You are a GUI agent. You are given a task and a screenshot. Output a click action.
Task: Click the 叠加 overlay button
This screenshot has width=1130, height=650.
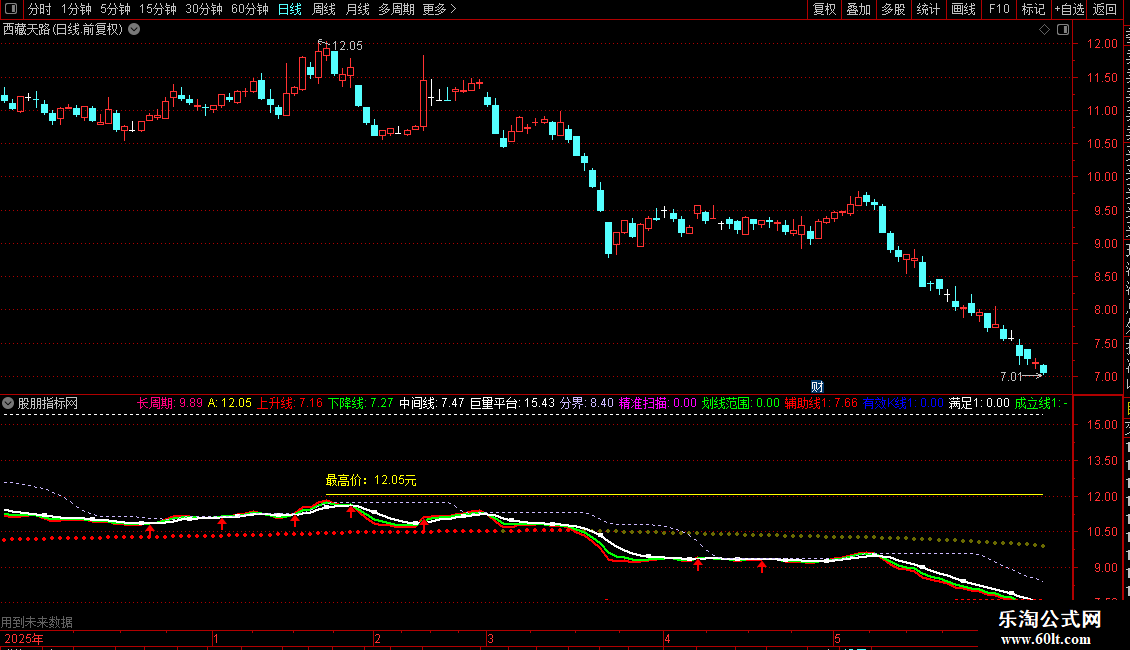858,9
